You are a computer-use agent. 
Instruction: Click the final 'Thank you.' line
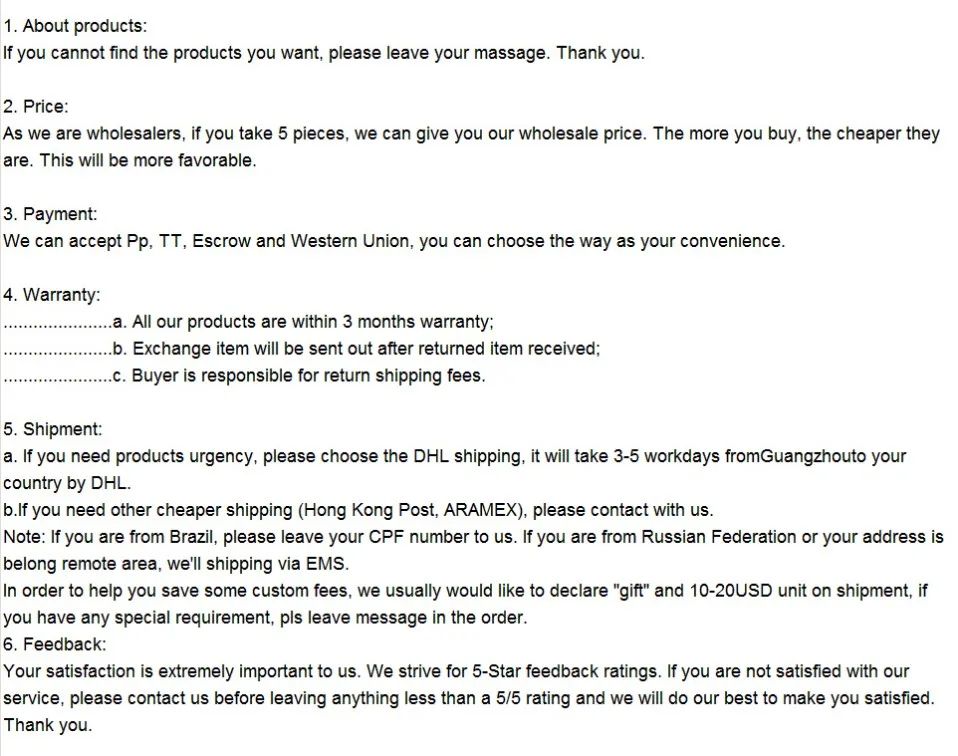[48, 725]
